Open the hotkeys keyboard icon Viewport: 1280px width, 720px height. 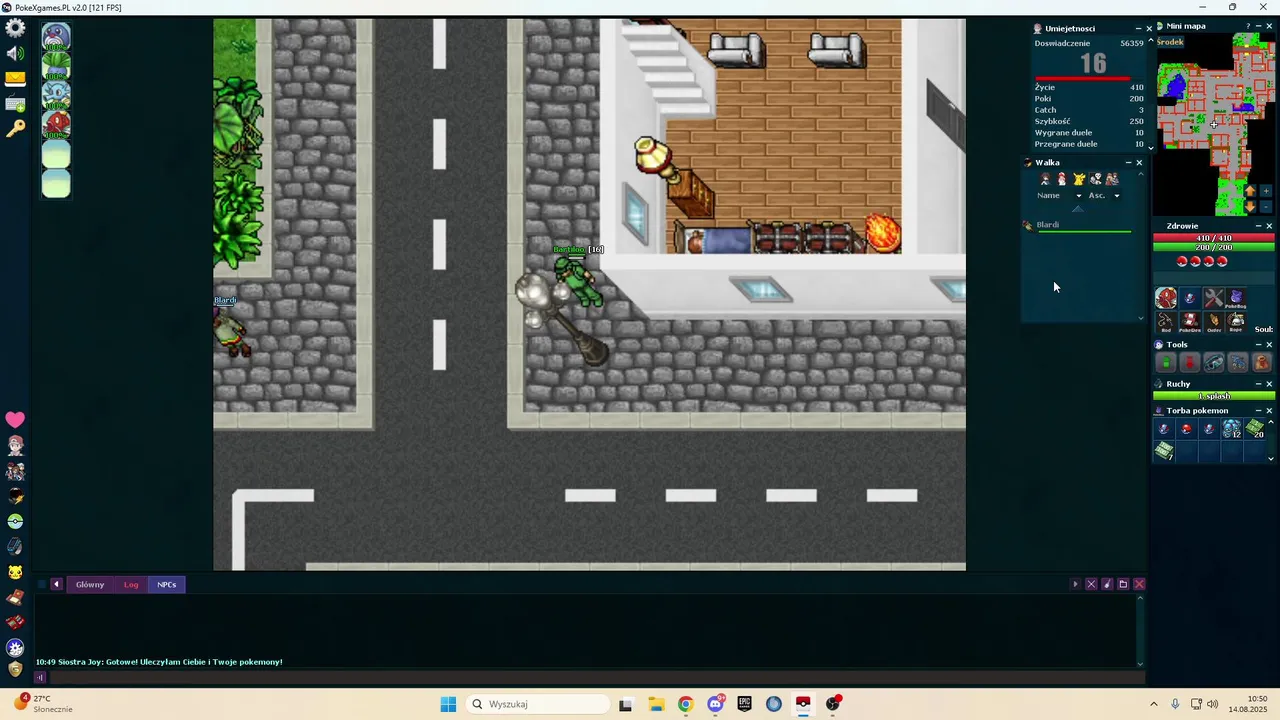(x=15, y=104)
